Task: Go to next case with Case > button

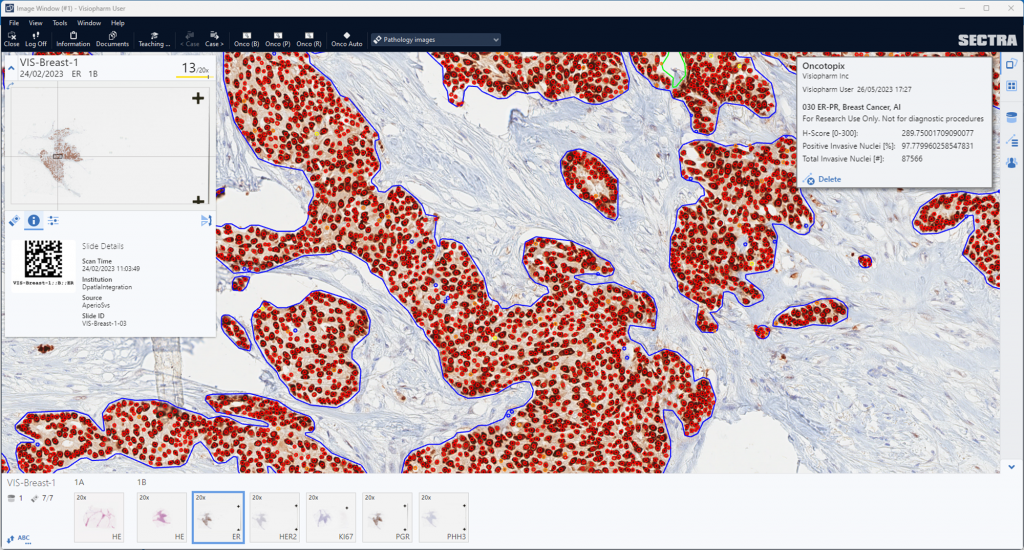Action: 214,39
